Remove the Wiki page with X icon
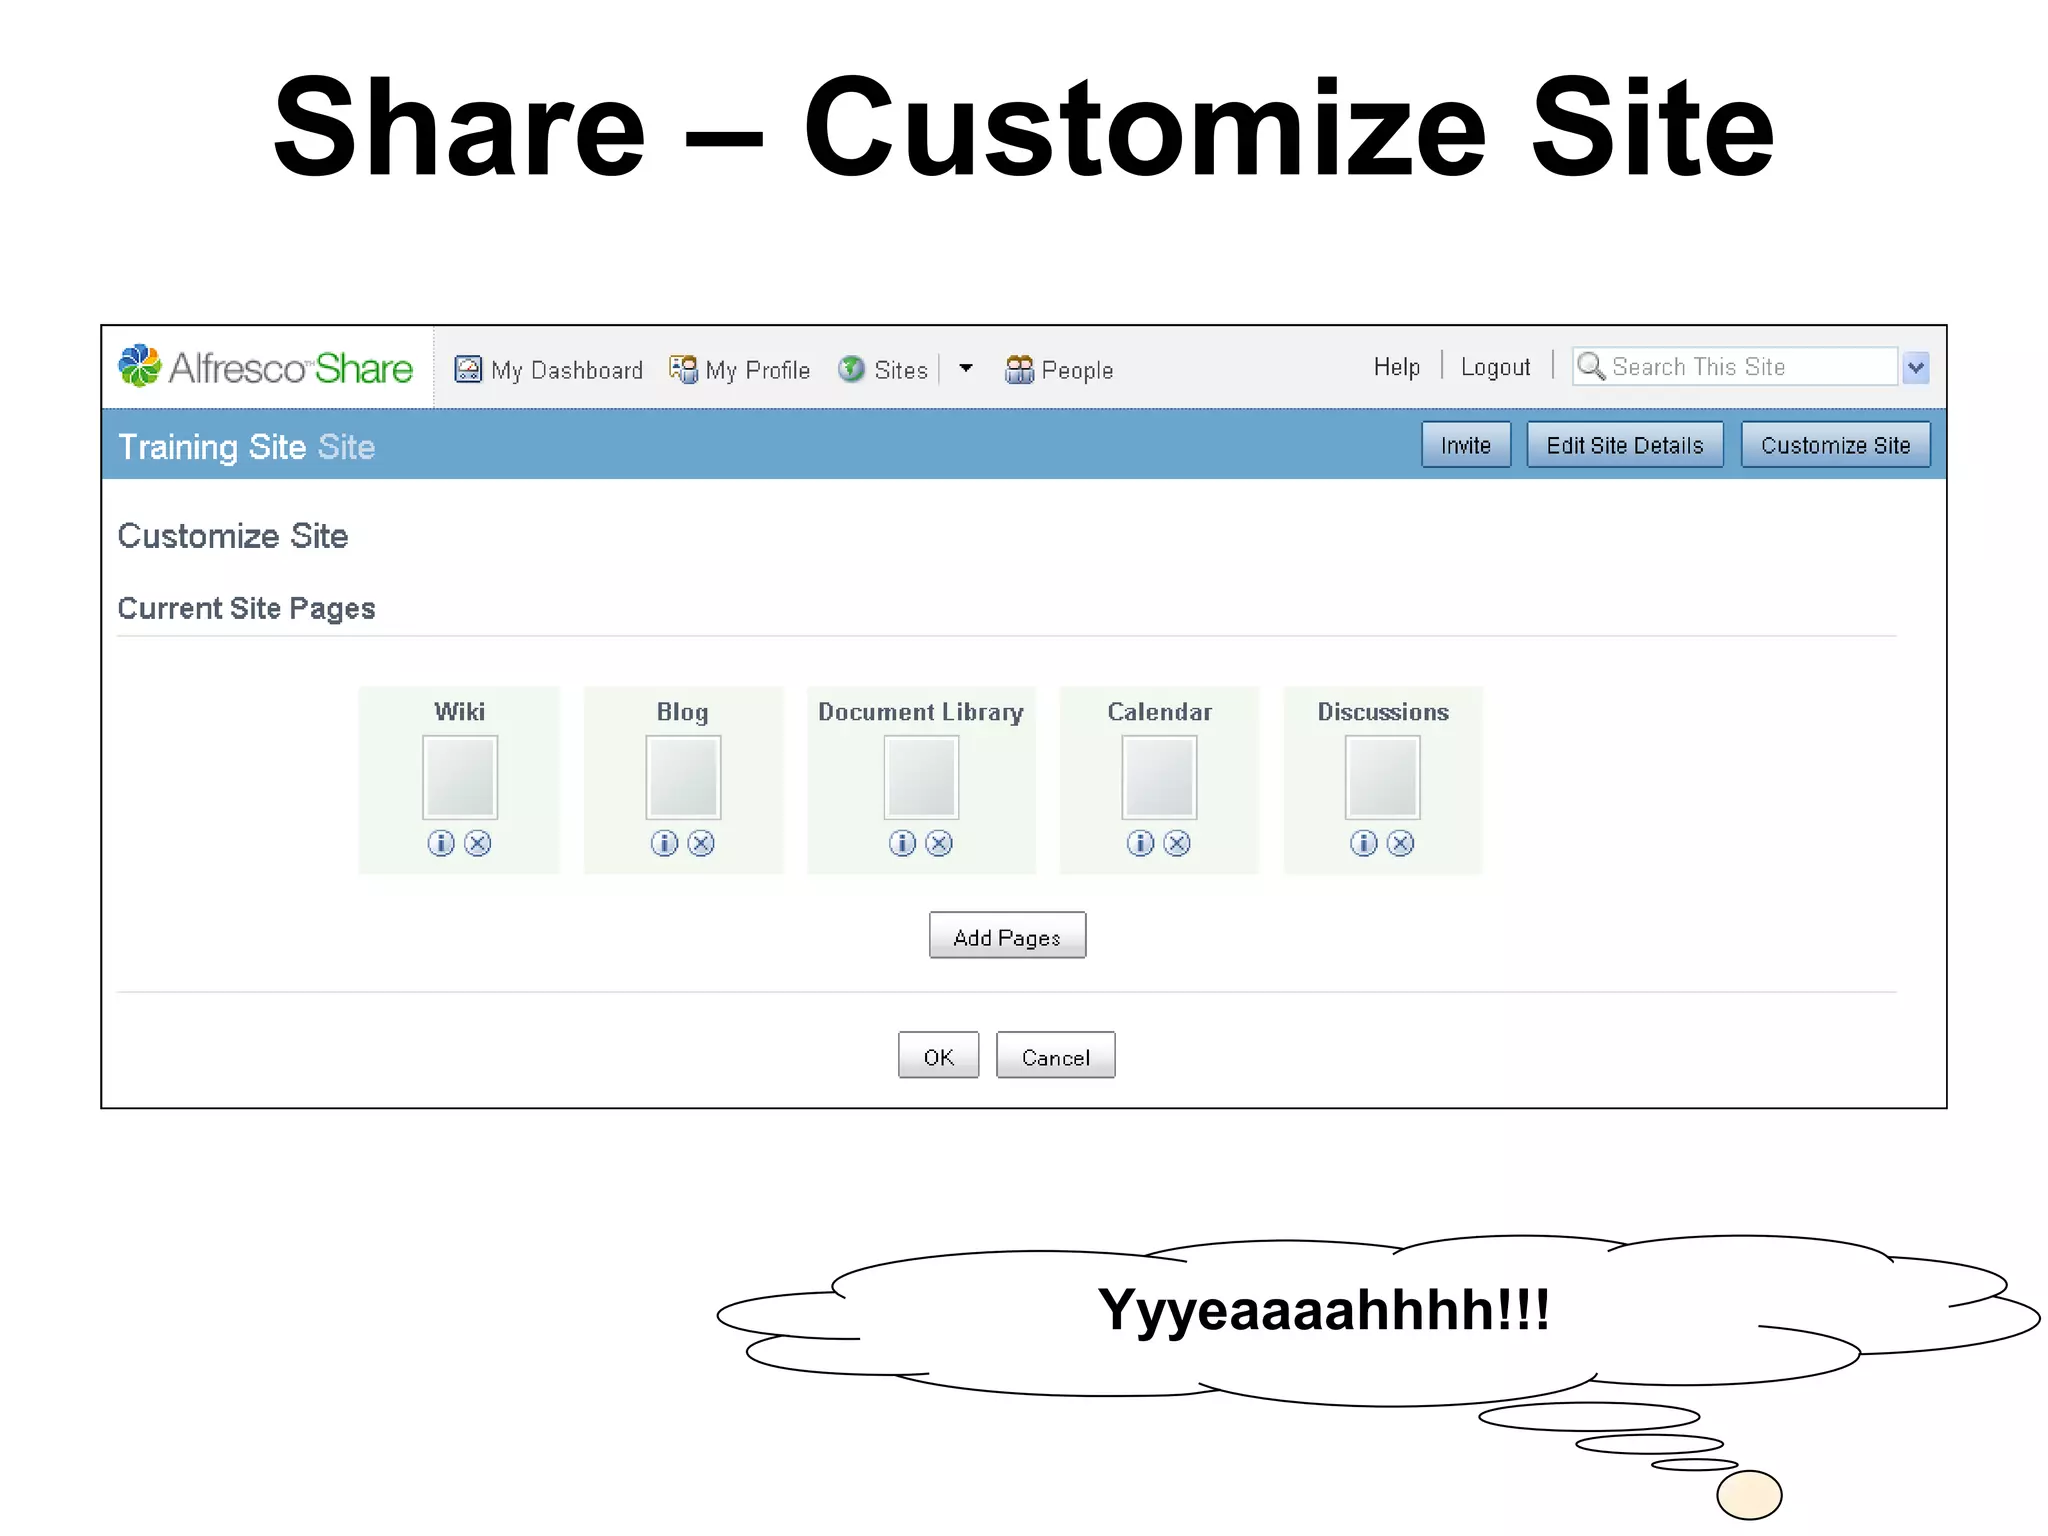The width and height of the screenshot is (2048, 1536). [x=478, y=843]
